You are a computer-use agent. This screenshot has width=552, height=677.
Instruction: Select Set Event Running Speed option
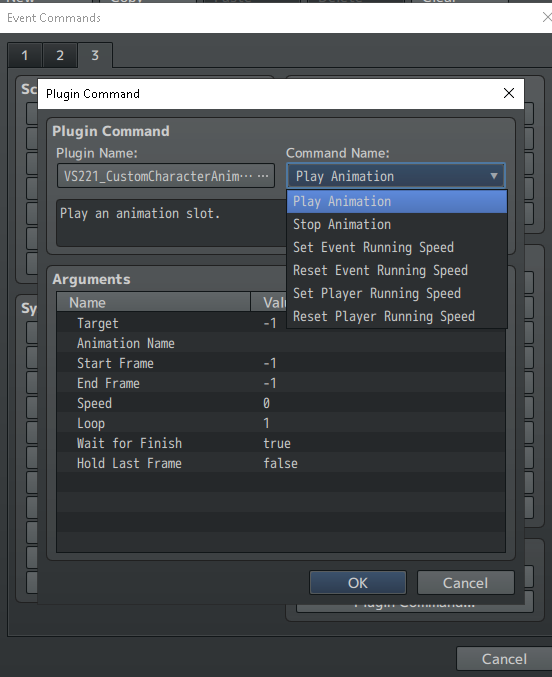397,247
